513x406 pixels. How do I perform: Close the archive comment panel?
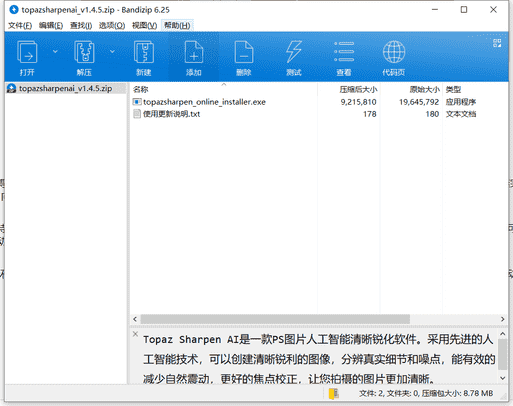tap(135, 334)
